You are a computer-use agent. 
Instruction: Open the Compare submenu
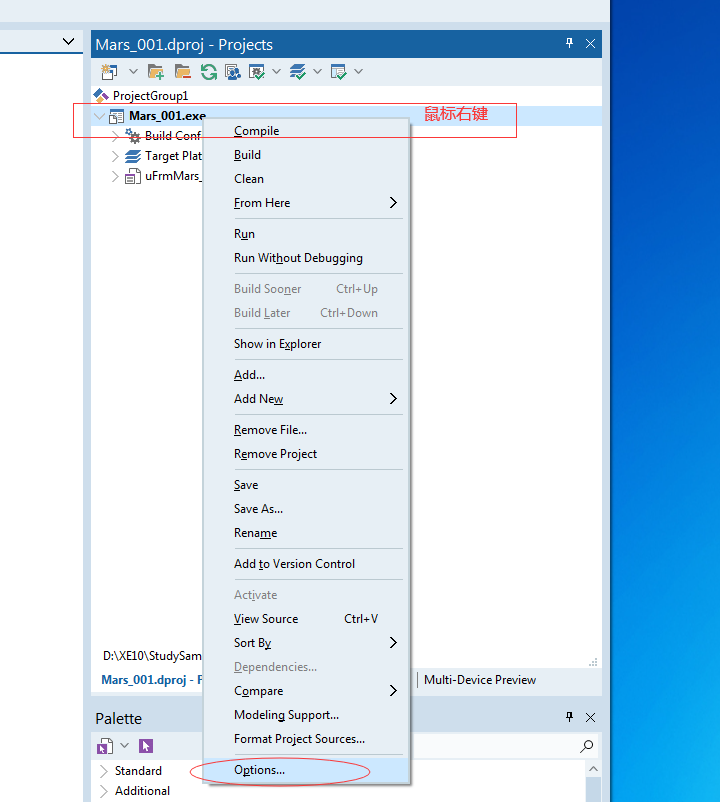(307, 691)
